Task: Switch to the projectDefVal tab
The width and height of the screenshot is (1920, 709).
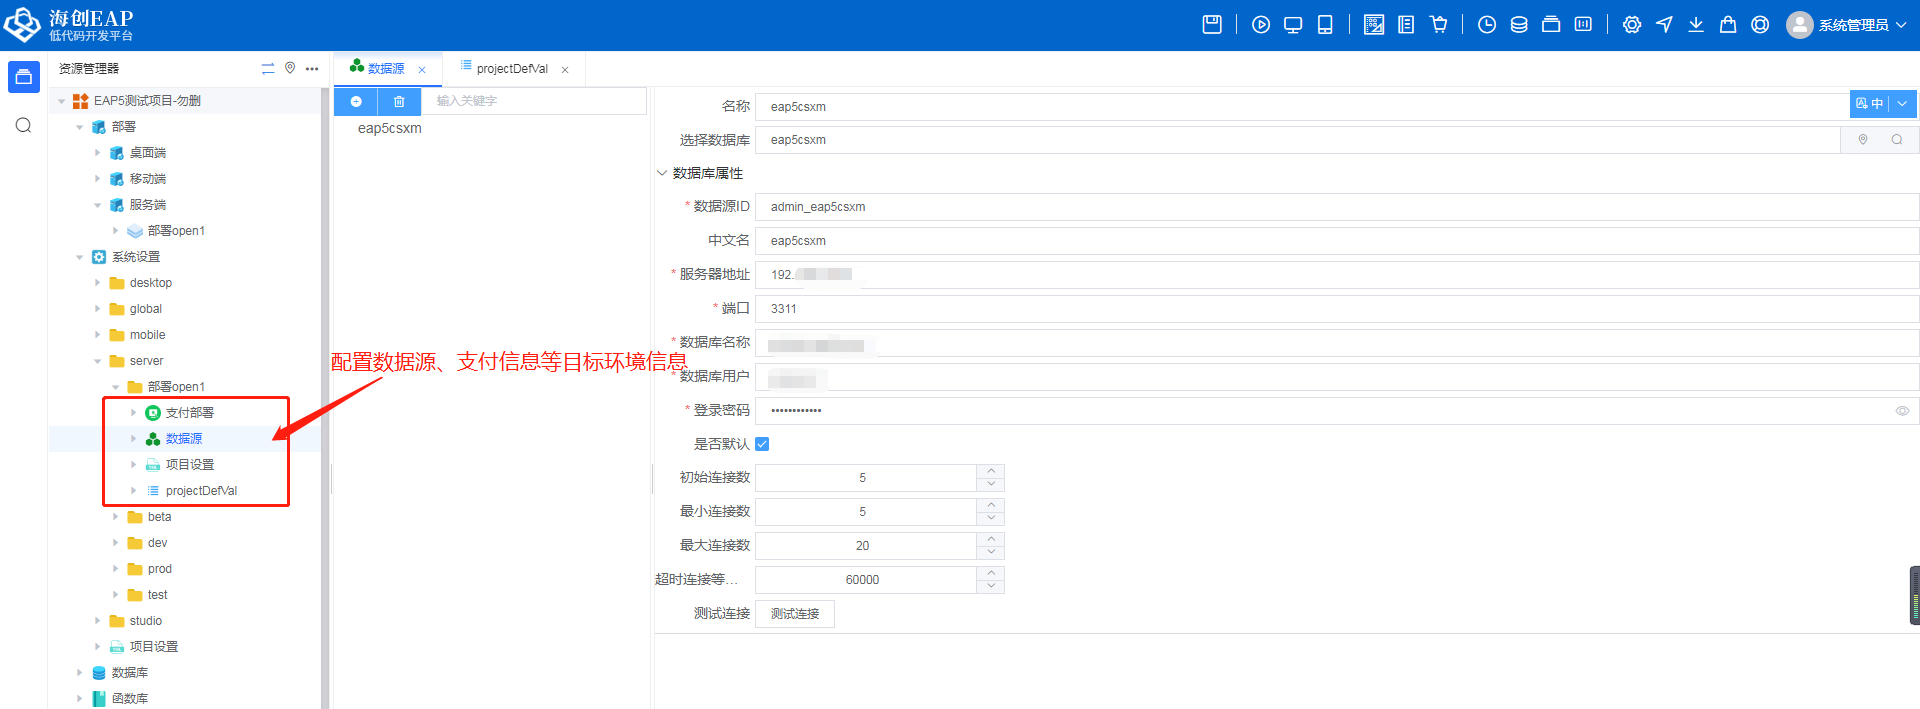Action: tap(511, 69)
